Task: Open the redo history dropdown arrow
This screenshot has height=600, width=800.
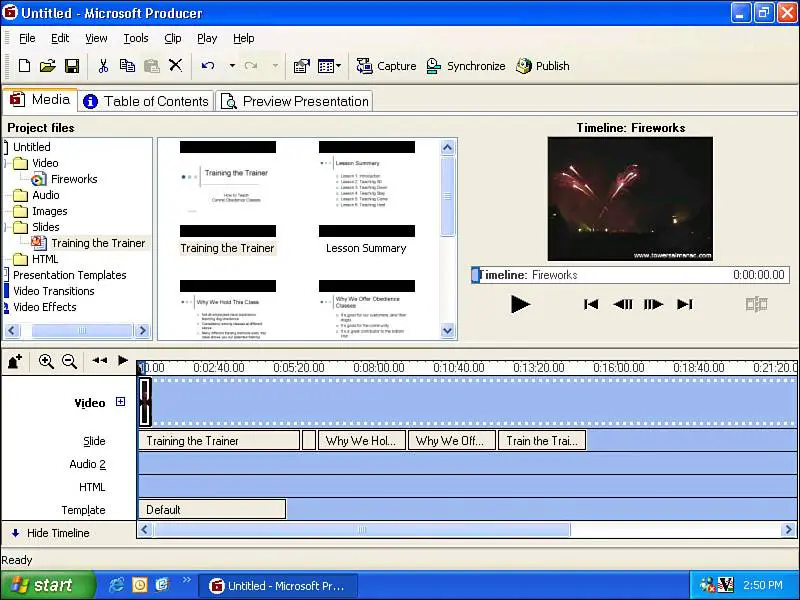Action: [275, 66]
